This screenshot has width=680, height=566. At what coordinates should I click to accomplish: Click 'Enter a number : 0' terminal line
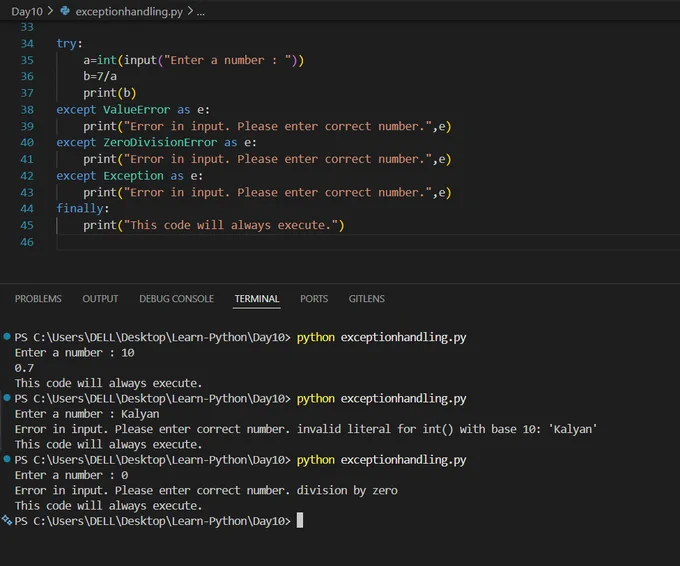(72, 475)
